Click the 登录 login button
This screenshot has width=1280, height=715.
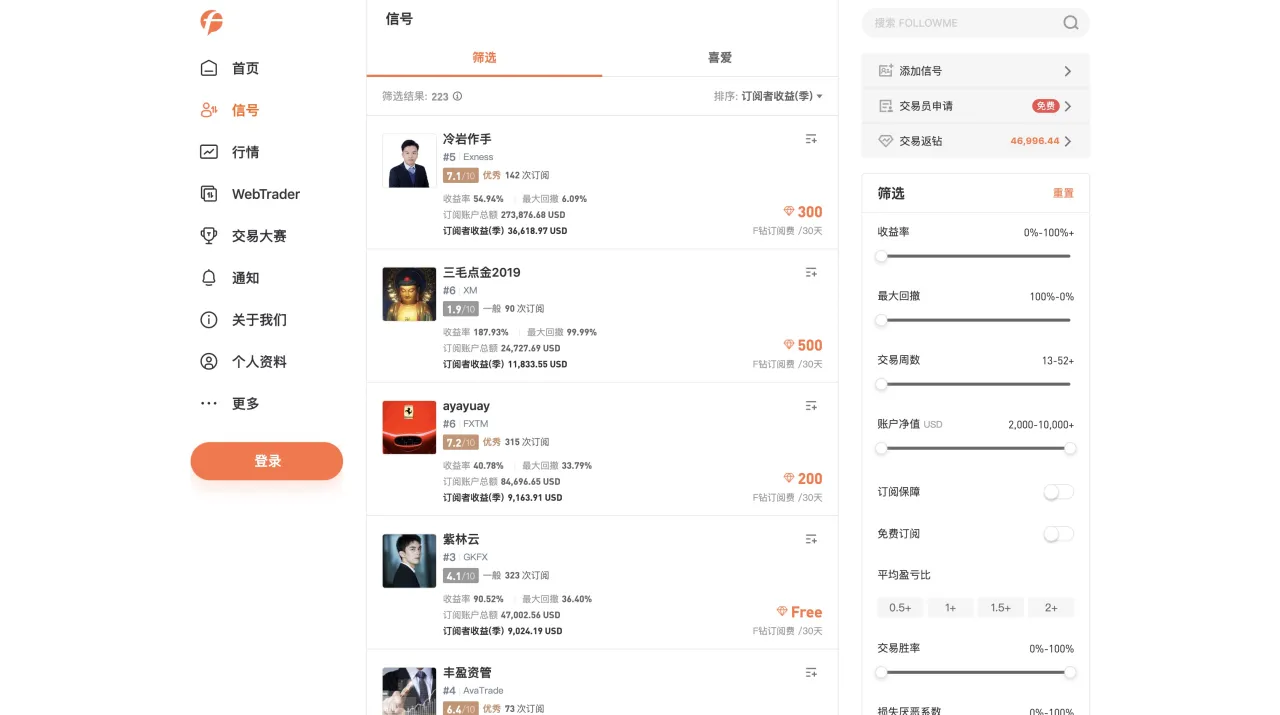coord(267,461)
